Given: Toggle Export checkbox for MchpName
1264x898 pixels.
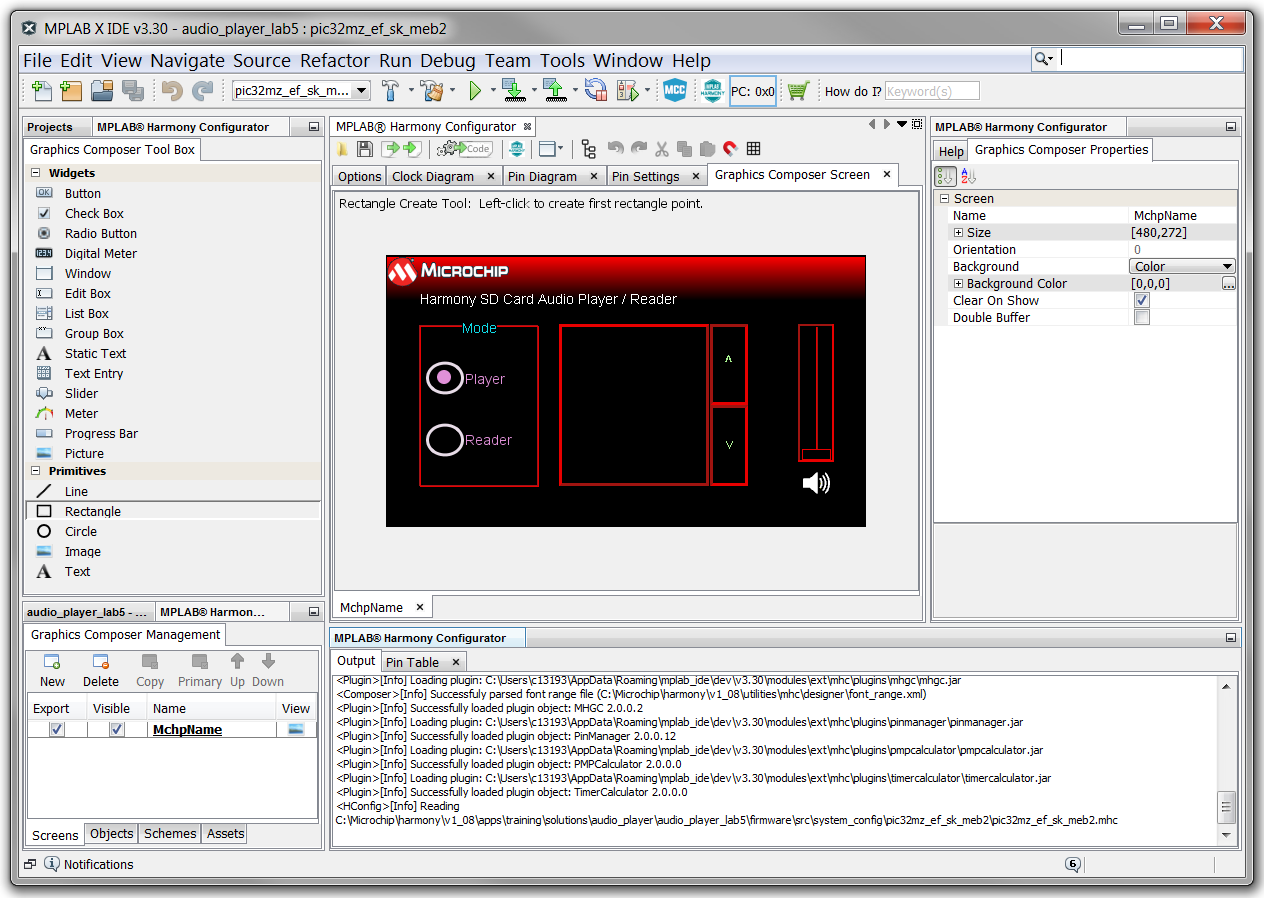Looking at the screenshot, I should point(57,730).
